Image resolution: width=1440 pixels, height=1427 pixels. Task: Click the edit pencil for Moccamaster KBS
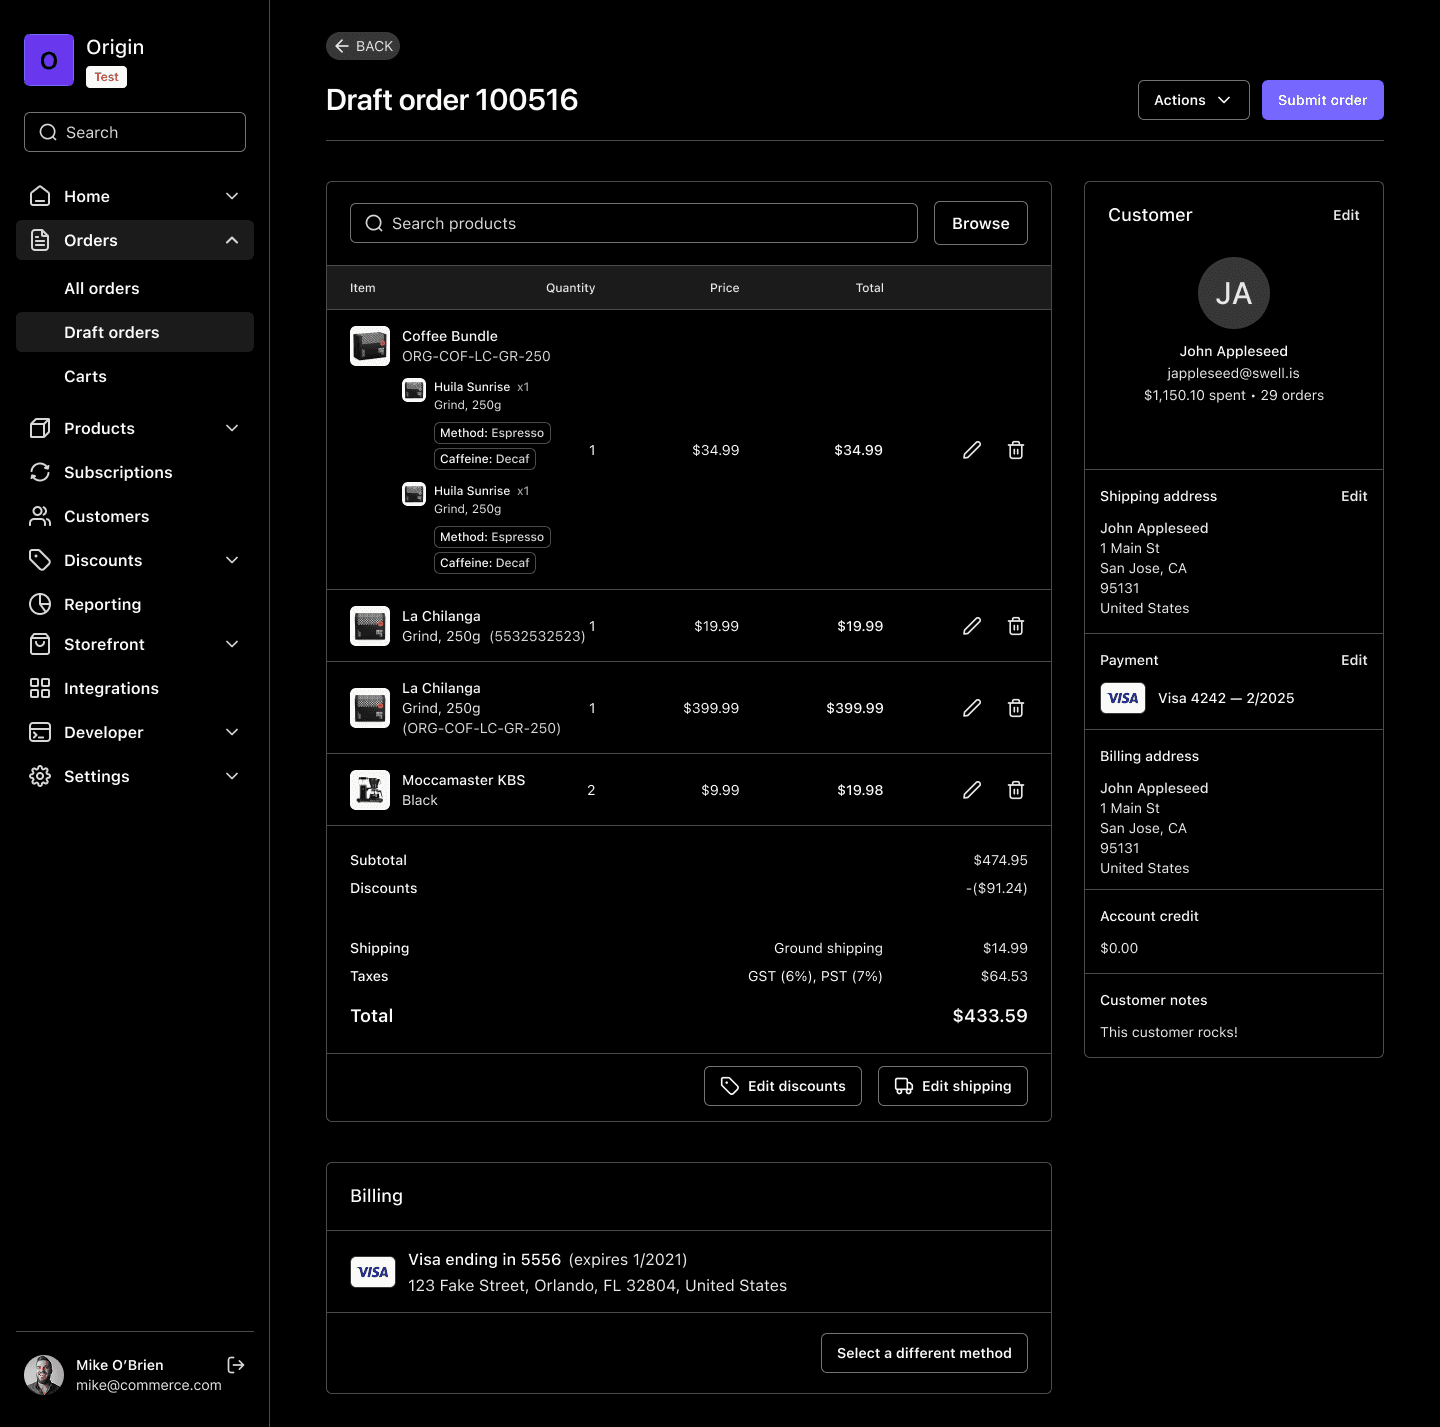point(971,789)
